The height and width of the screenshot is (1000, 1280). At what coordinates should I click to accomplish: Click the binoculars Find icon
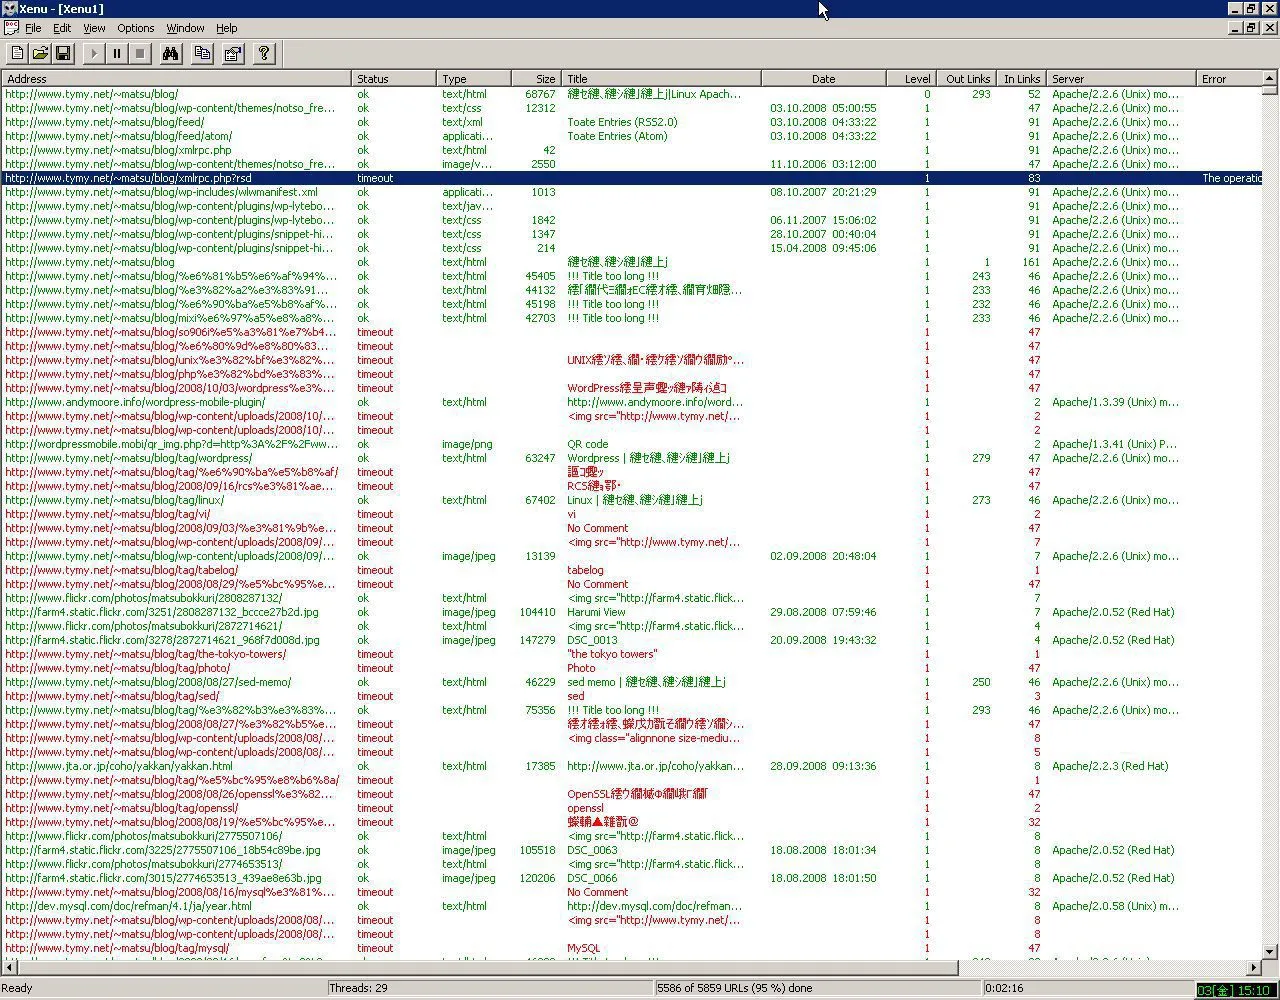[x=171, y=54]
